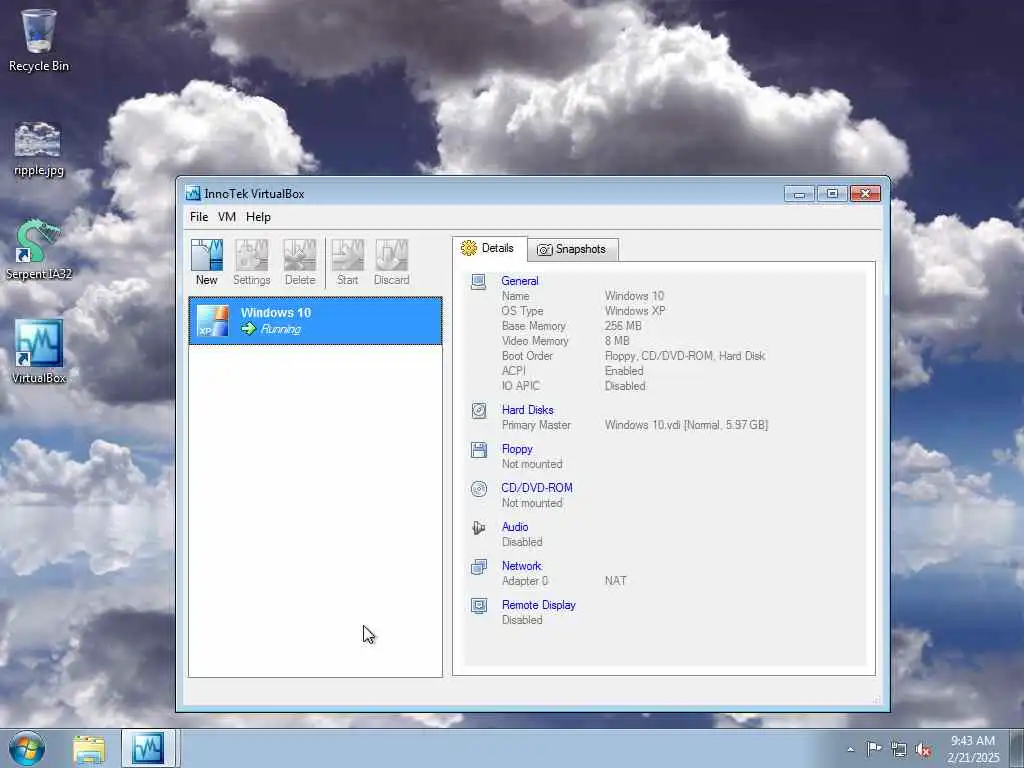Click the 8 MB video memory value

617,341
